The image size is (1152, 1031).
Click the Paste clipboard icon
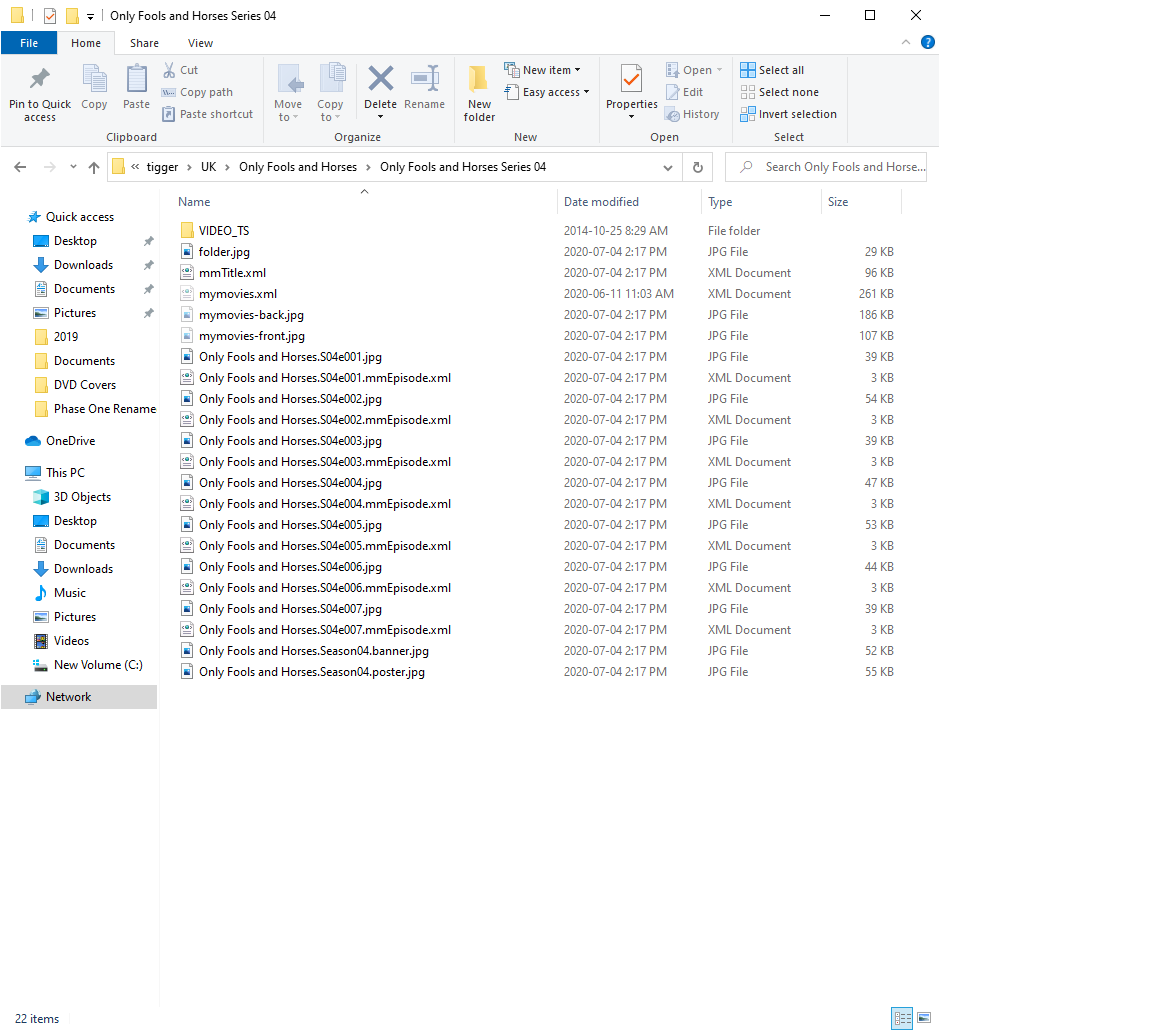[x=137, y=79]
